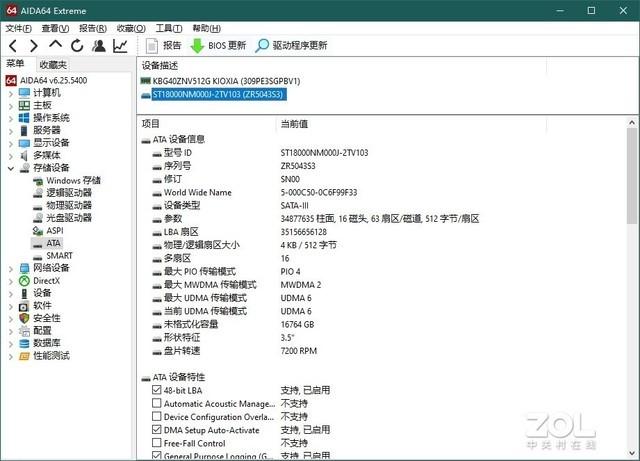The image size is (640, 461).
Task: Refresh the current page
Action: (77, 46)
